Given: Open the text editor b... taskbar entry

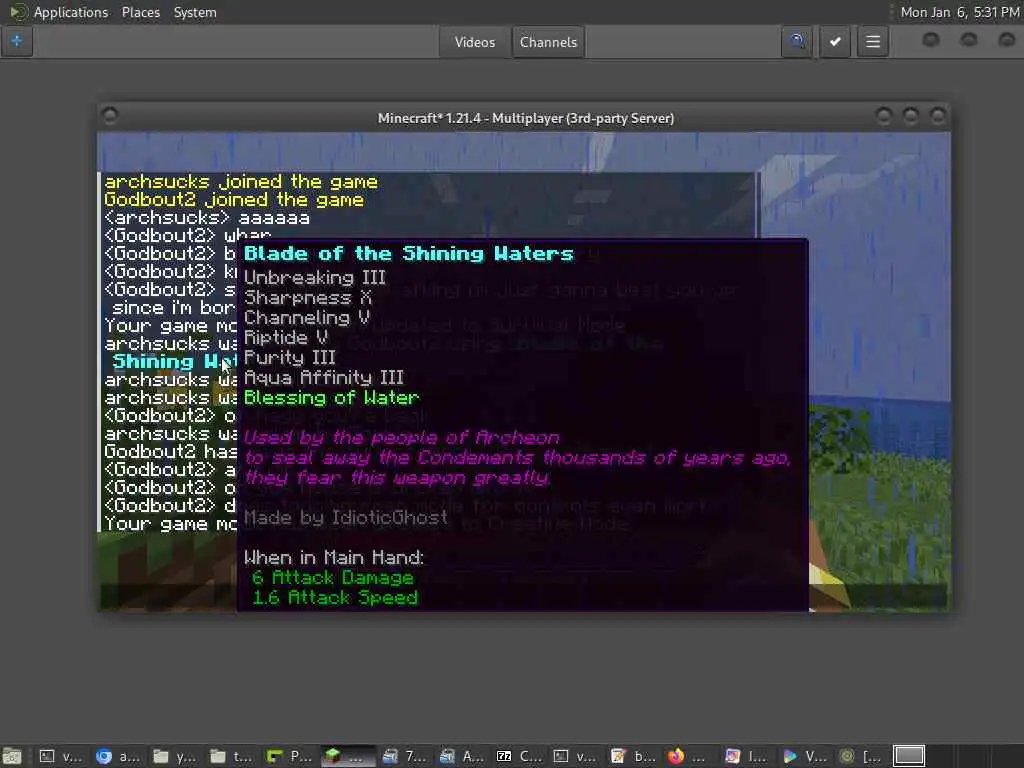Looking at the screenshot, I should [632, 756].
